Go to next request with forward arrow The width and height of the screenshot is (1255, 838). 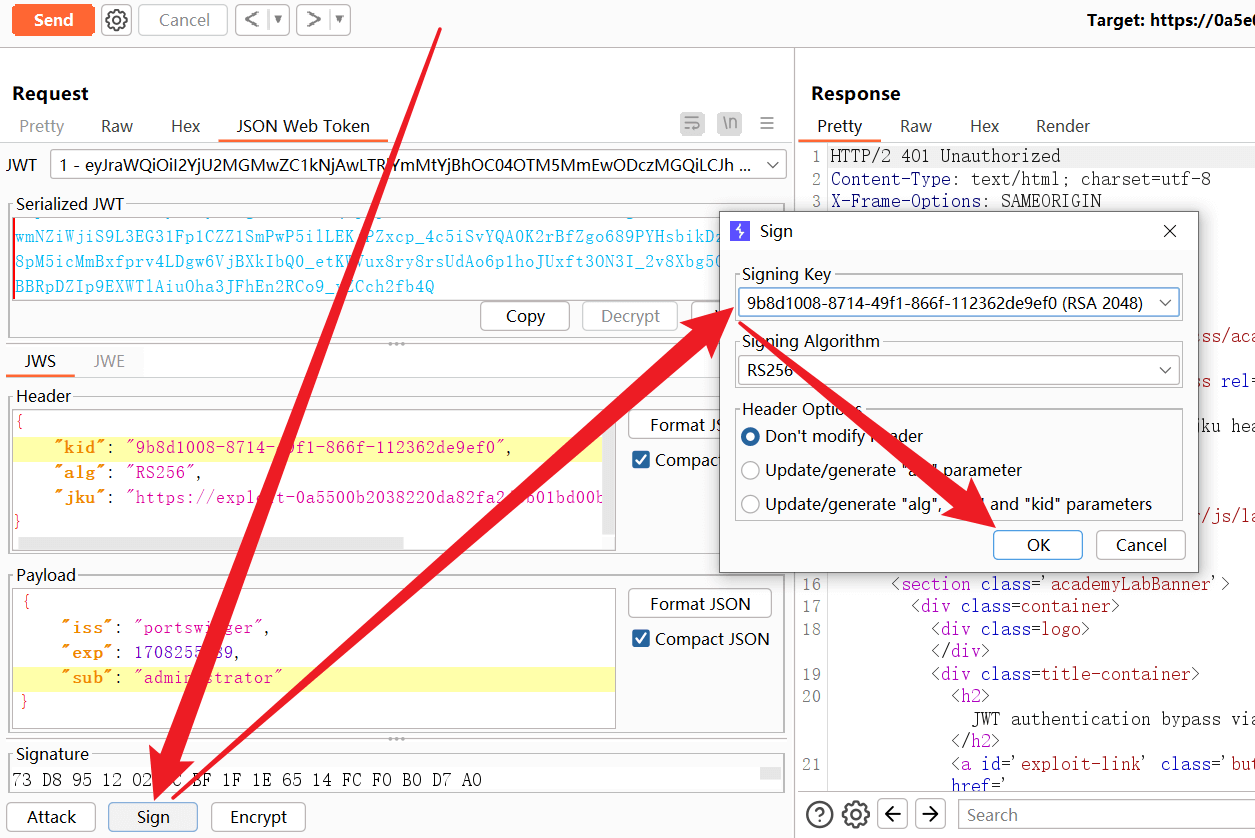pyautogui.click(x=314, y=20)
